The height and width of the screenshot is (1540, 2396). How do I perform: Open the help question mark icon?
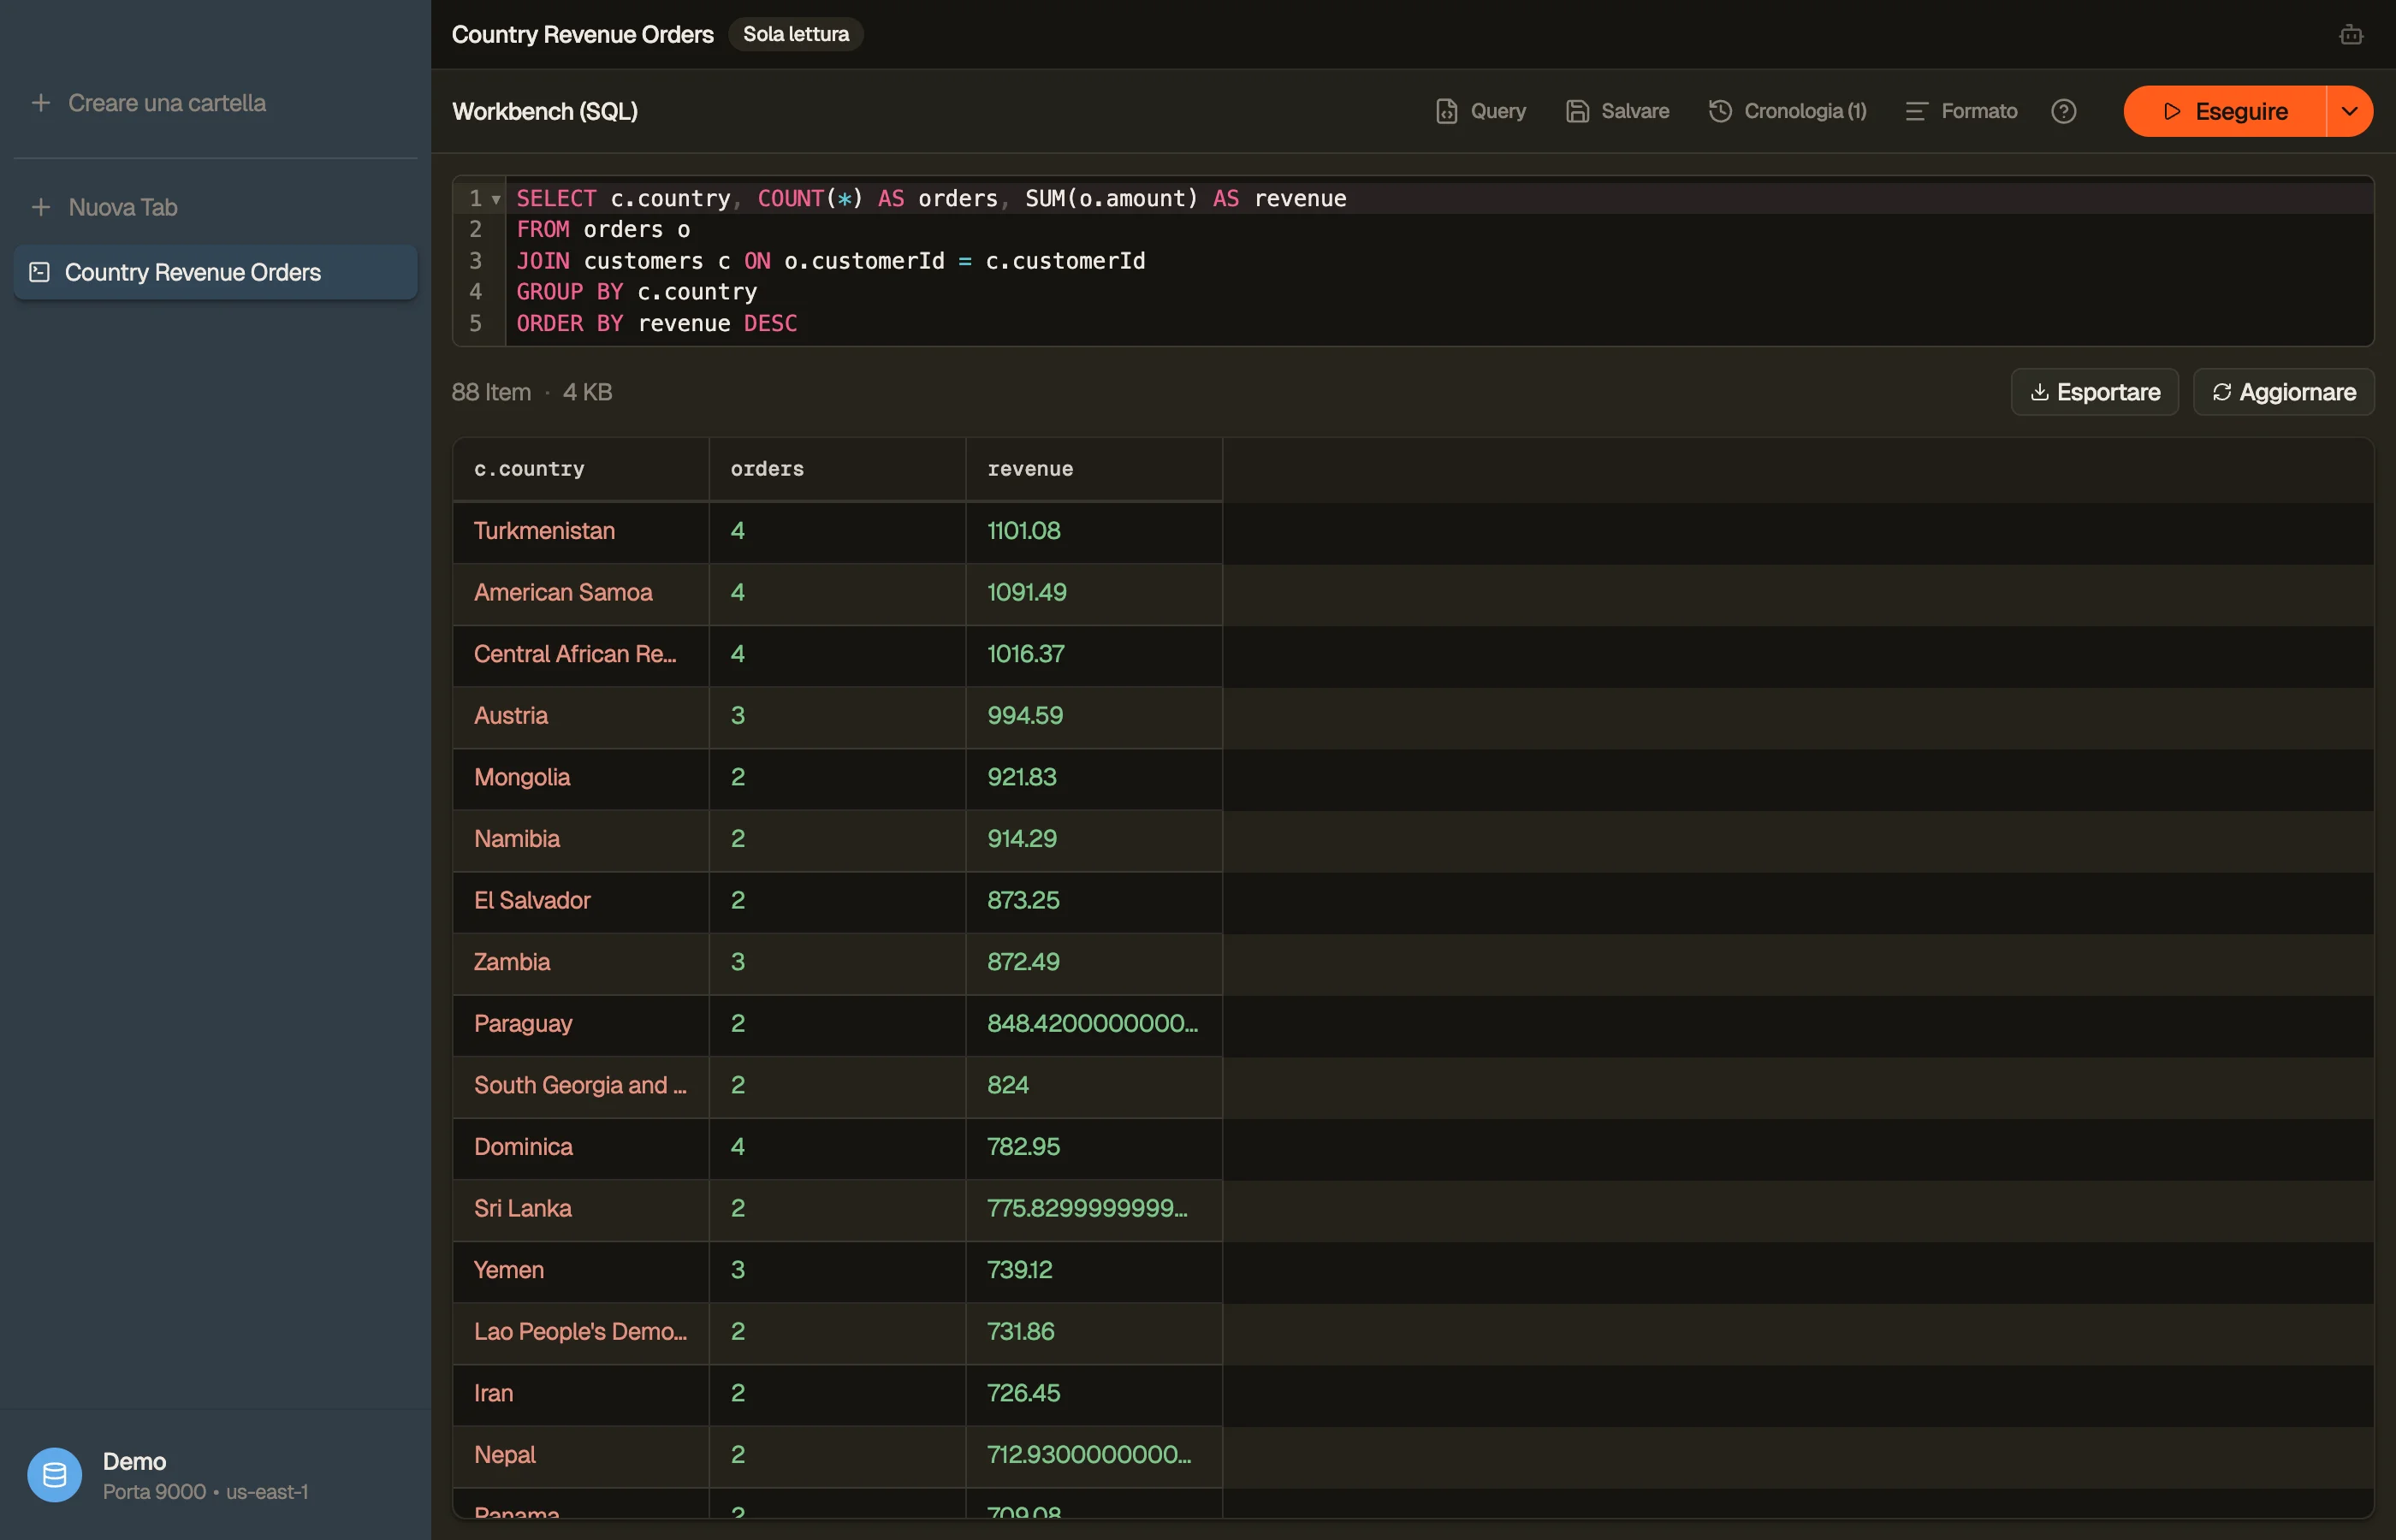coord(2063,111)
